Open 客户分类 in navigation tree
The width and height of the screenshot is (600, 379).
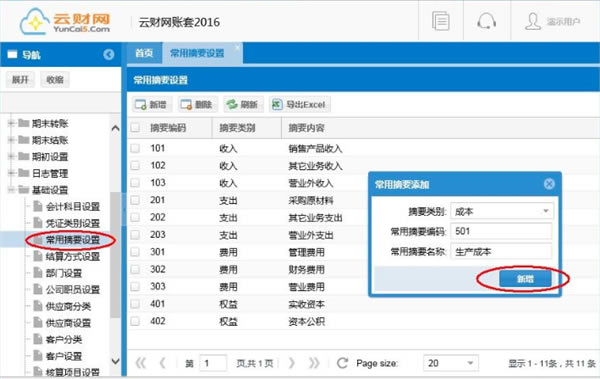[64, 340]
